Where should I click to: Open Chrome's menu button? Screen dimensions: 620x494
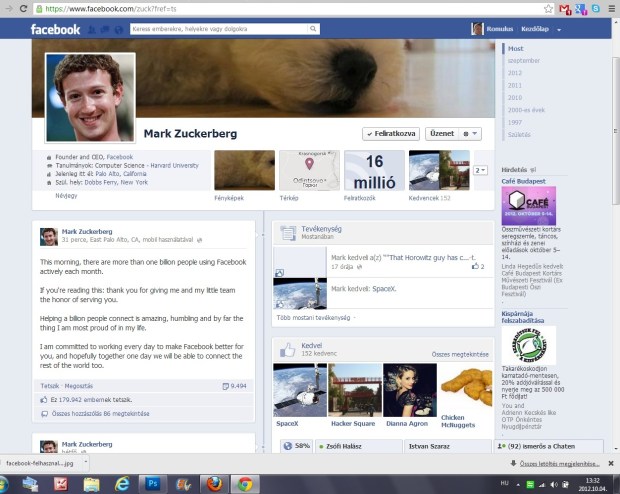click(x=610, y=9)
